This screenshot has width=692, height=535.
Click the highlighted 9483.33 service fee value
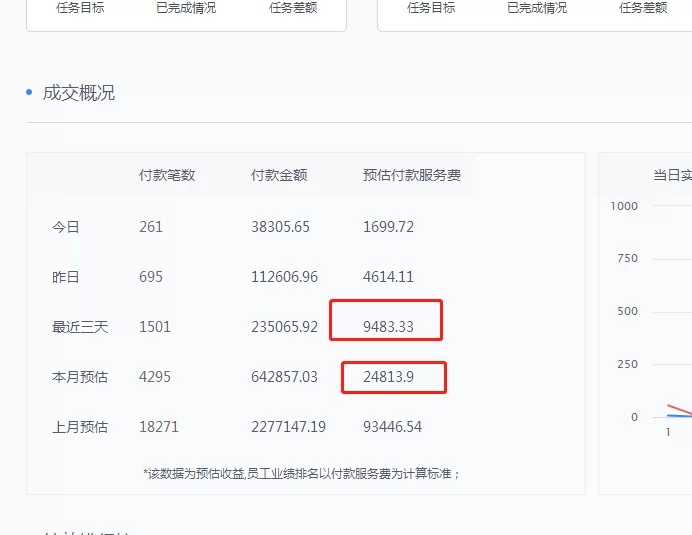388,327
